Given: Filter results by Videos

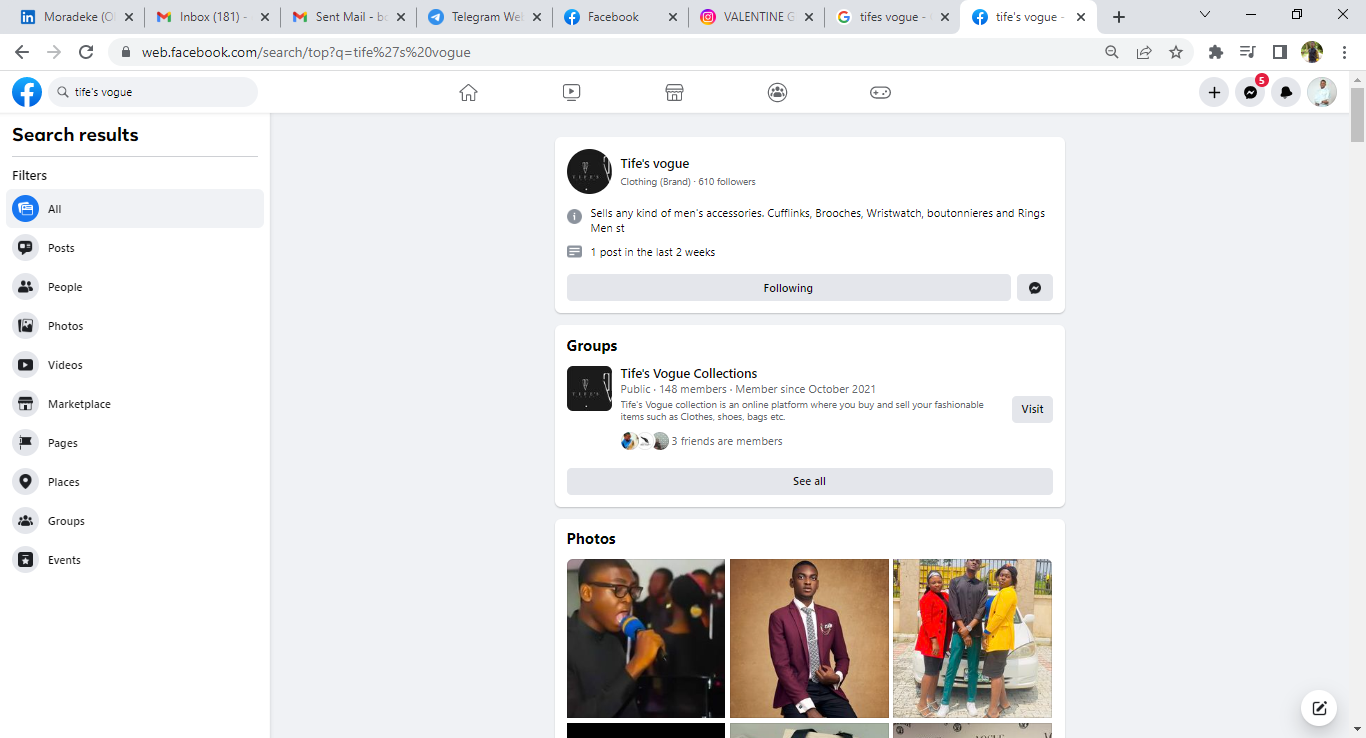Looking at the screenshot, I should click(x=137, y=365).
